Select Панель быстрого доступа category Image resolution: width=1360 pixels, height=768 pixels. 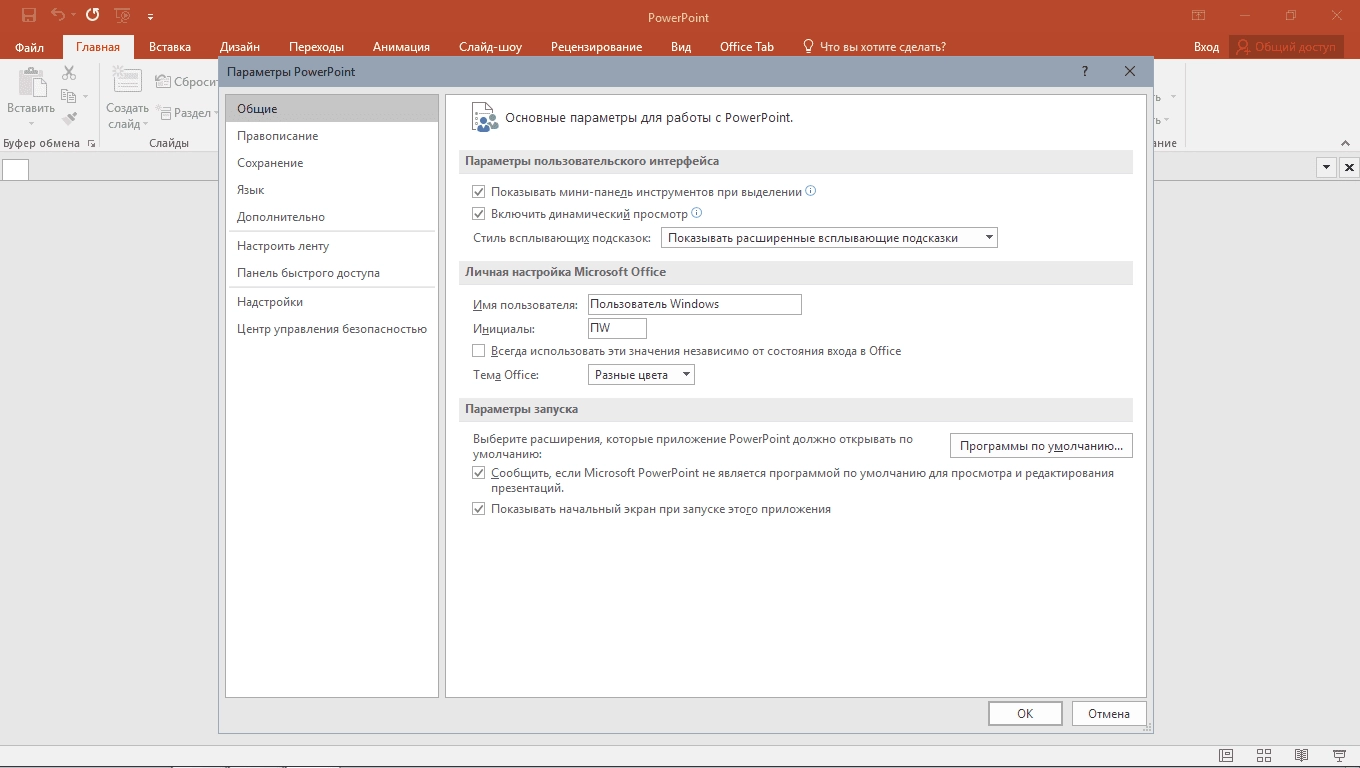[332, 272]
